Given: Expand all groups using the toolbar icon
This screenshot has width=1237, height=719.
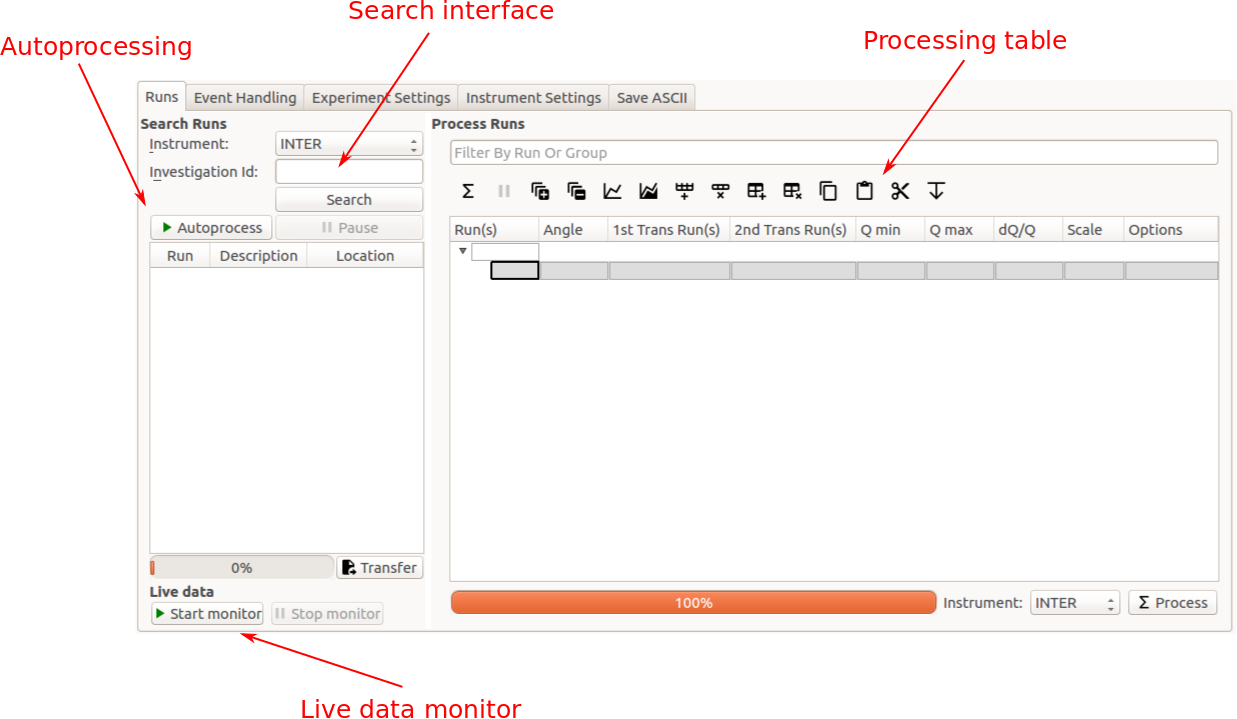Looking at the screenshot, I should click(x=540, y=191).
